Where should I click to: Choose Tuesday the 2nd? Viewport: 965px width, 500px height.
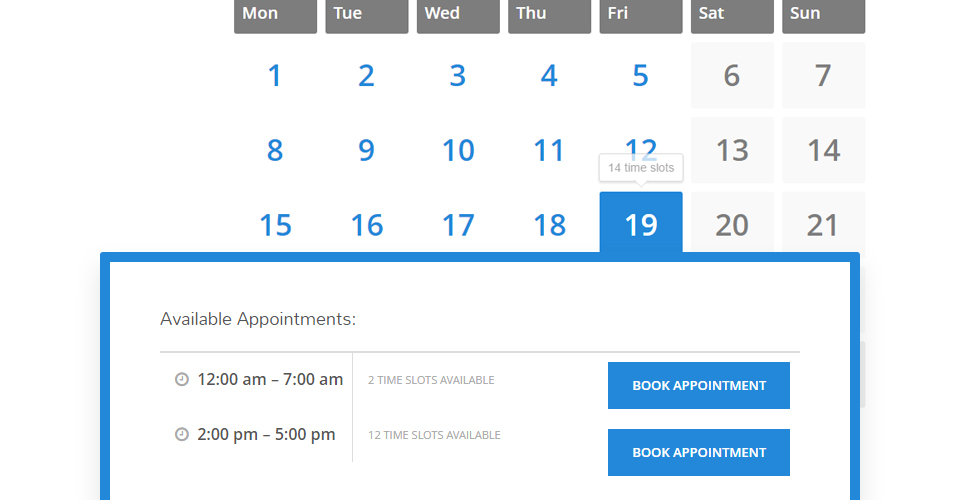click(x=367, y=75)
